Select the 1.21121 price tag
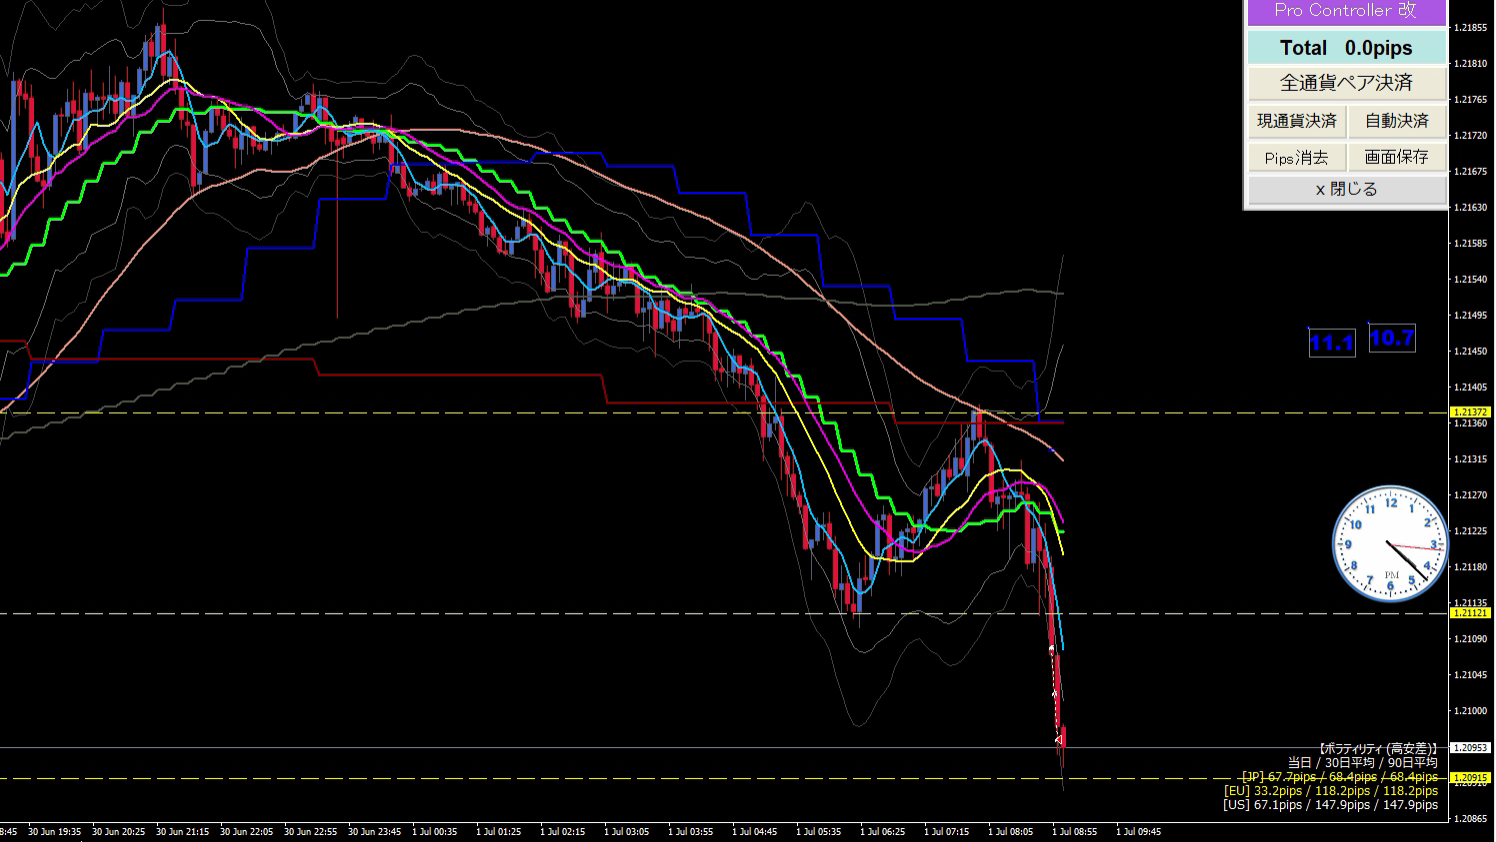Image resolution: width=1496 pixels, height=842 pixels. [x=1470, y=613]
